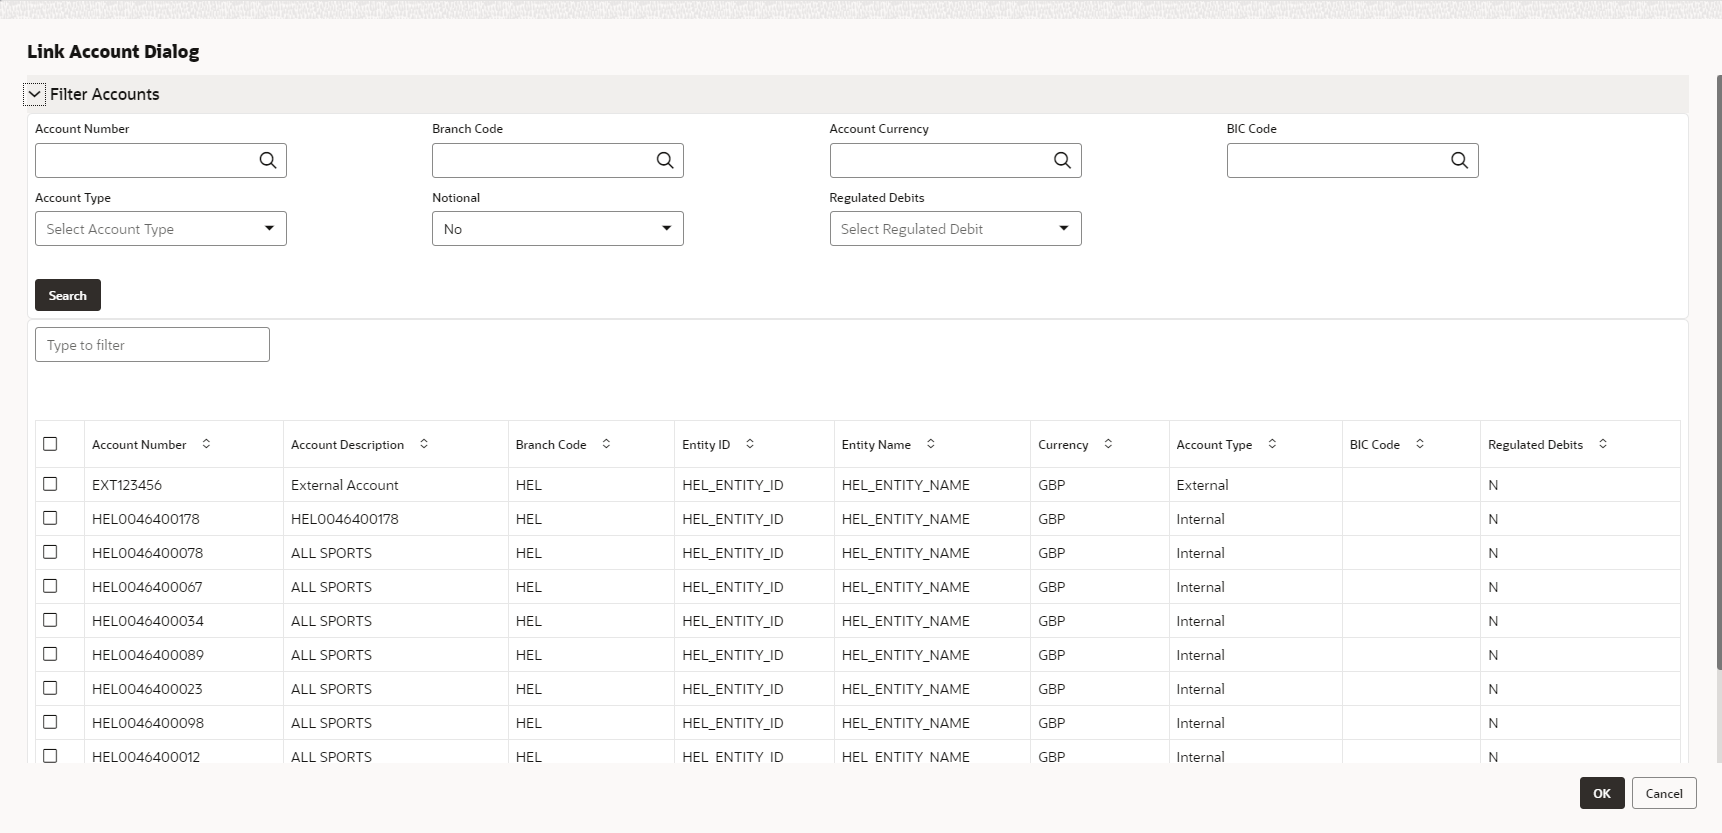Image resolution: width=1722 pixels, height=833 pixels.
Task: Check the row for account HEL0046400067
Action: [50, 586]
